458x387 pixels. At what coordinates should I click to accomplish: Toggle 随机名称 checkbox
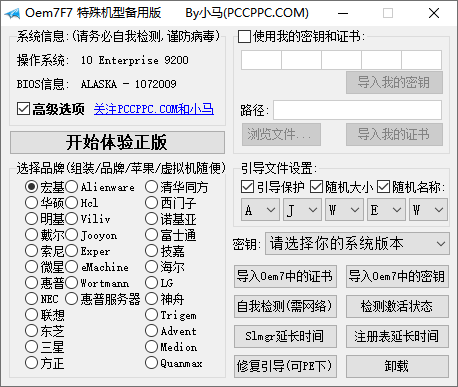[383, 187]
